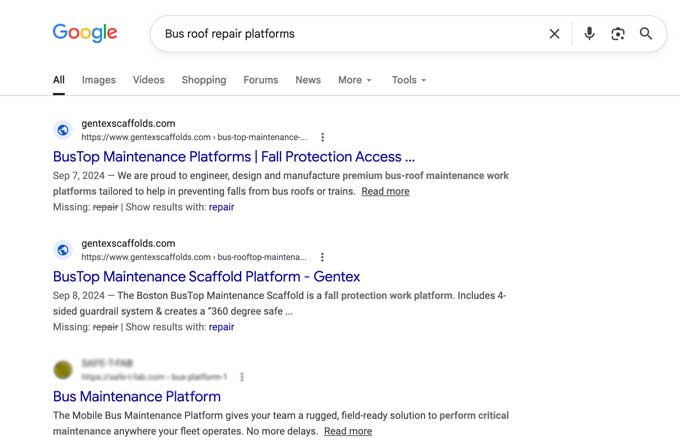This screenshot has width=680, height=444.
Task: Click globe favicon of second gentexscaffolds result
Action: pyautogui.click(x=63, y=250)
